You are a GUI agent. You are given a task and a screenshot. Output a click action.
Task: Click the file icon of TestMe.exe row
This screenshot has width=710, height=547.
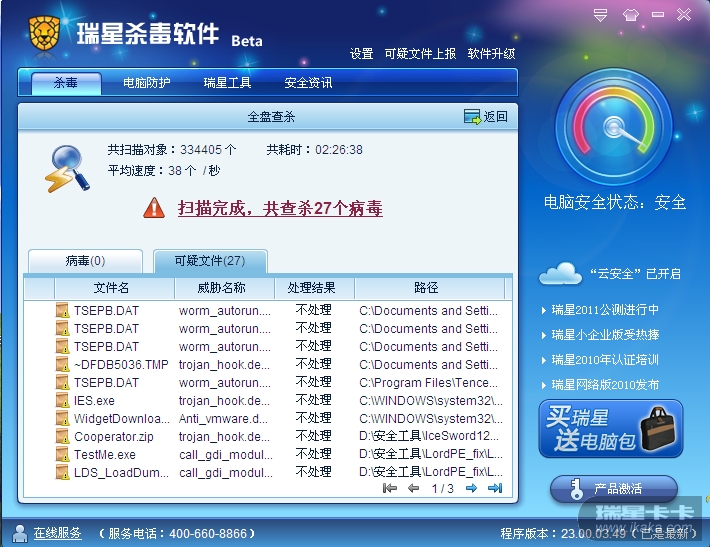tap(62, 454)
